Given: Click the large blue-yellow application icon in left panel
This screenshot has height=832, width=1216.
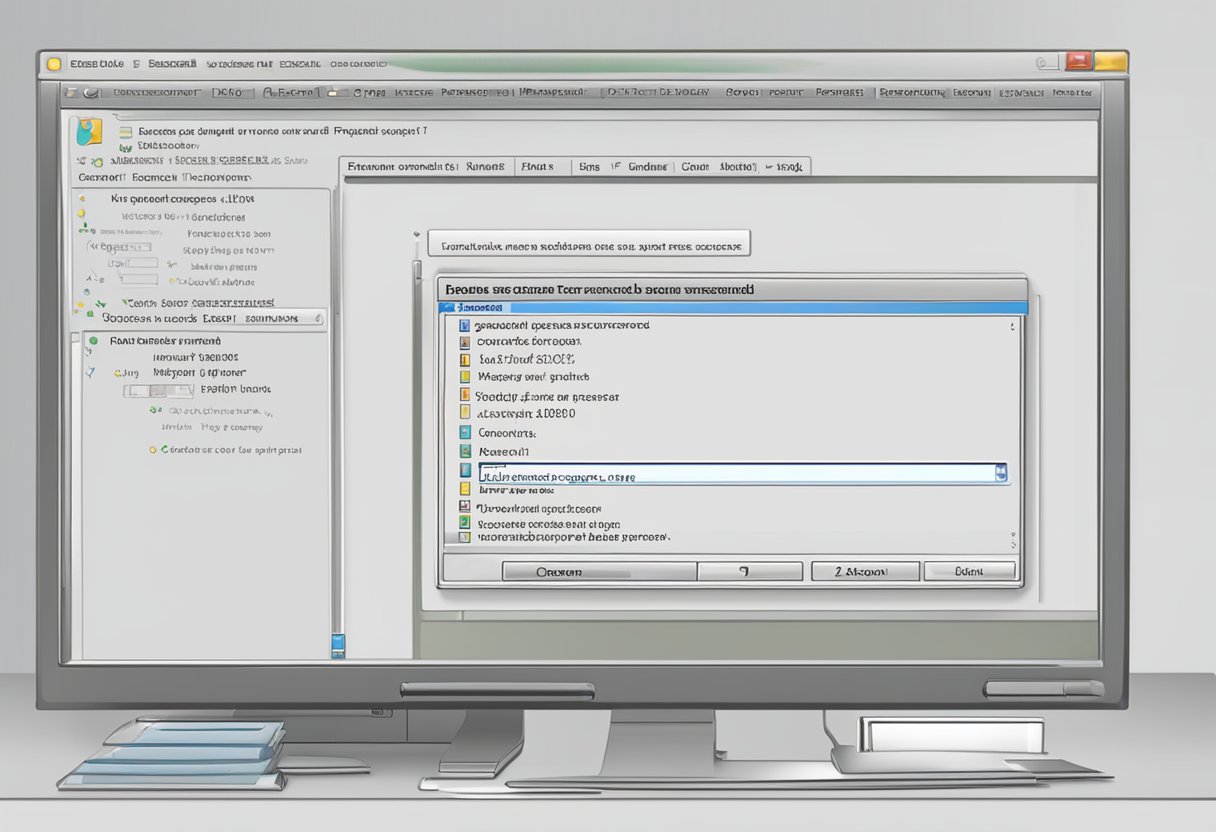Looking at the screenshot, I should coord(89,131).
